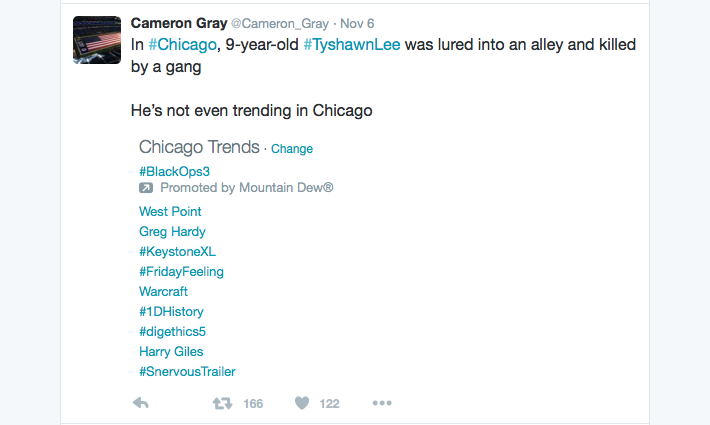The width and height of the screenshot is (710, 425).
Task: Open the #FridayFeeling trend
Action: coord(181,271)
